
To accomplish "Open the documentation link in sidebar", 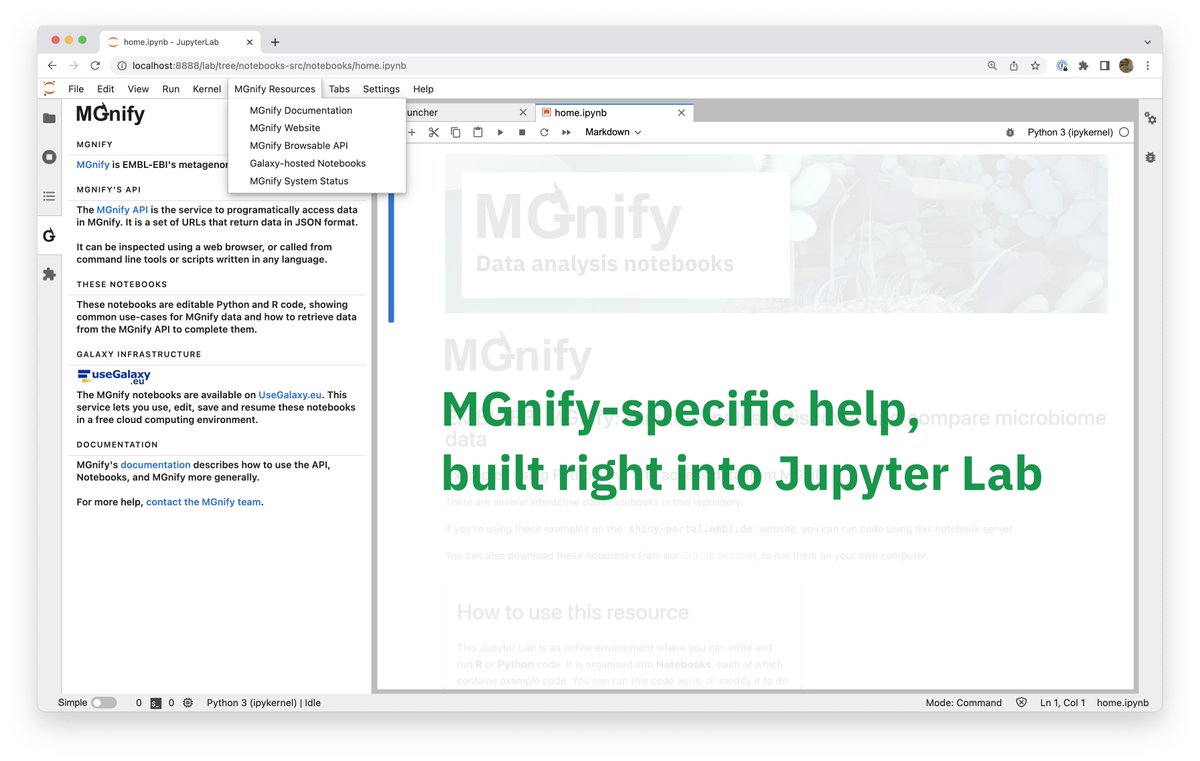I will click(x=155, y=465).
